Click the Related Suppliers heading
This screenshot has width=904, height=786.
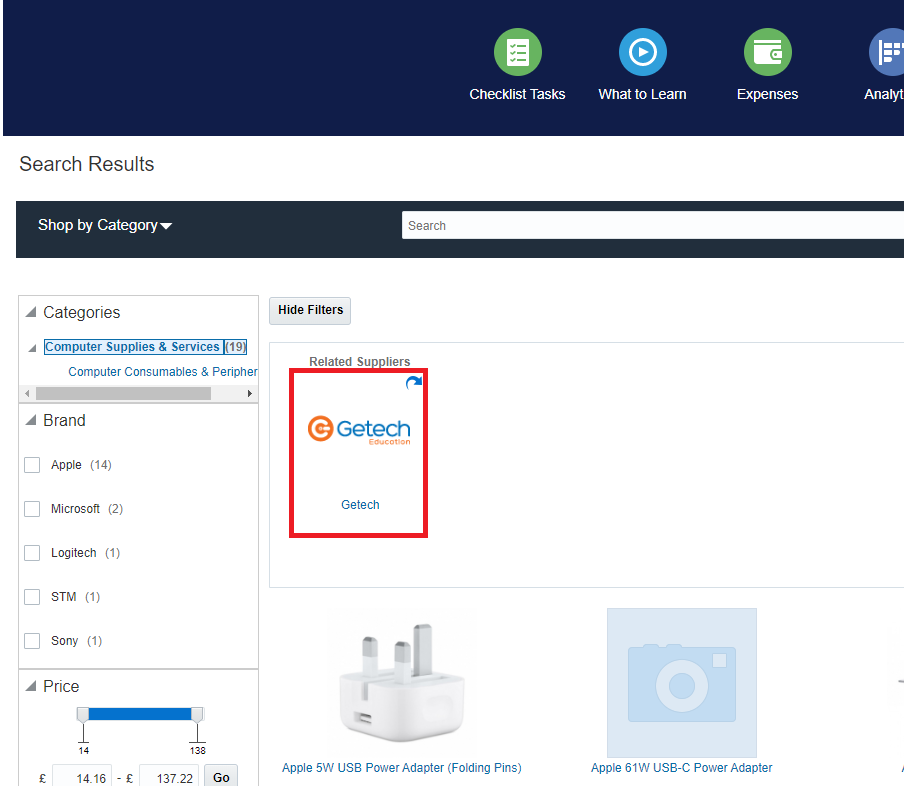[360, 362]
